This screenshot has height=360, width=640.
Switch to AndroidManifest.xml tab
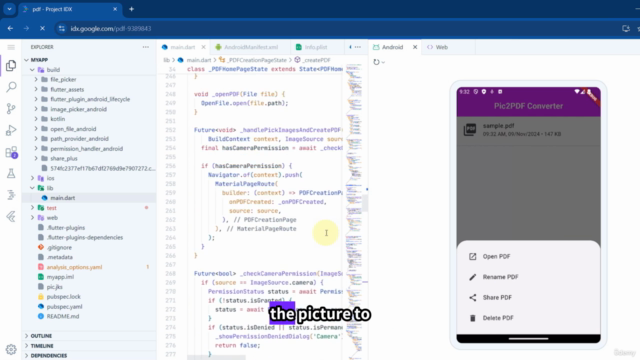tap(251, 47)
